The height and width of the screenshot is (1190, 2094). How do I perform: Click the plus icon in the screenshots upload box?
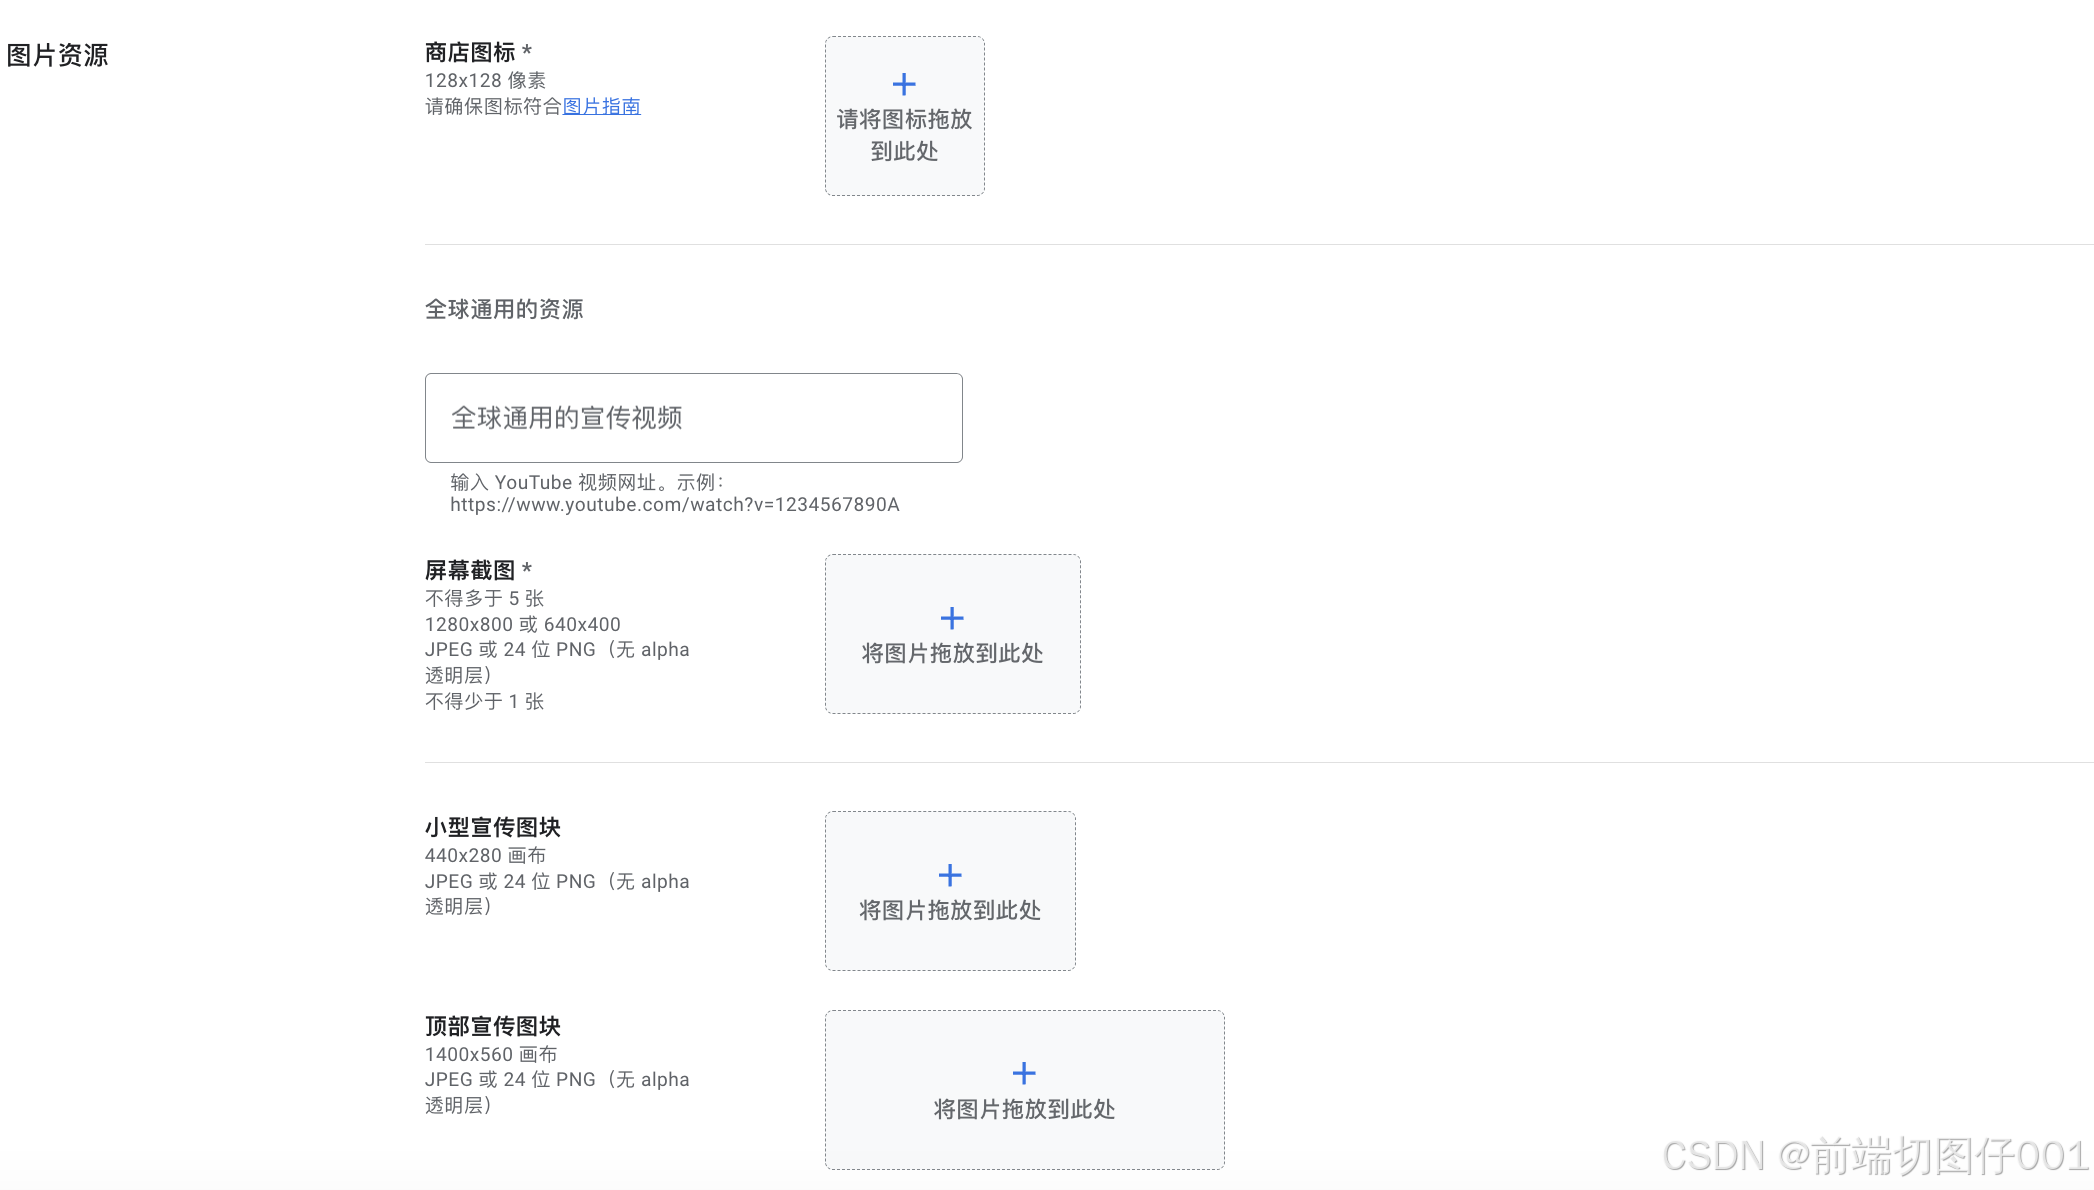(952, 618)
